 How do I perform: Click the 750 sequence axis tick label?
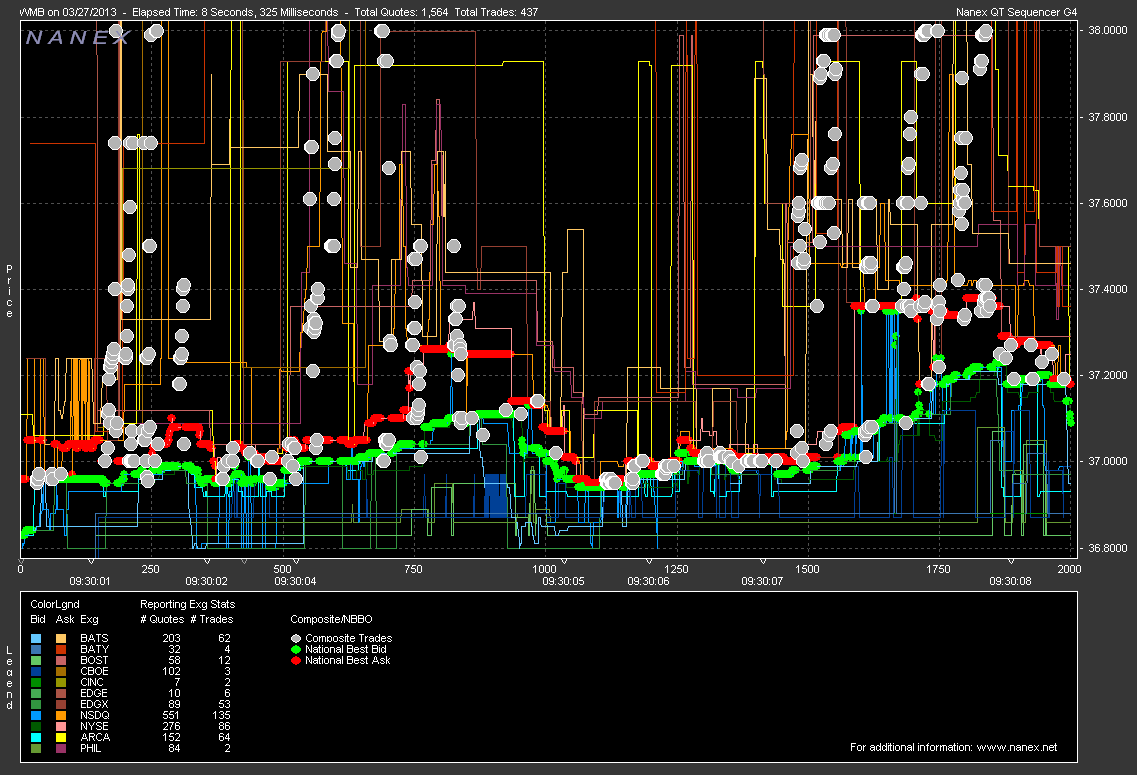(413, 569)
